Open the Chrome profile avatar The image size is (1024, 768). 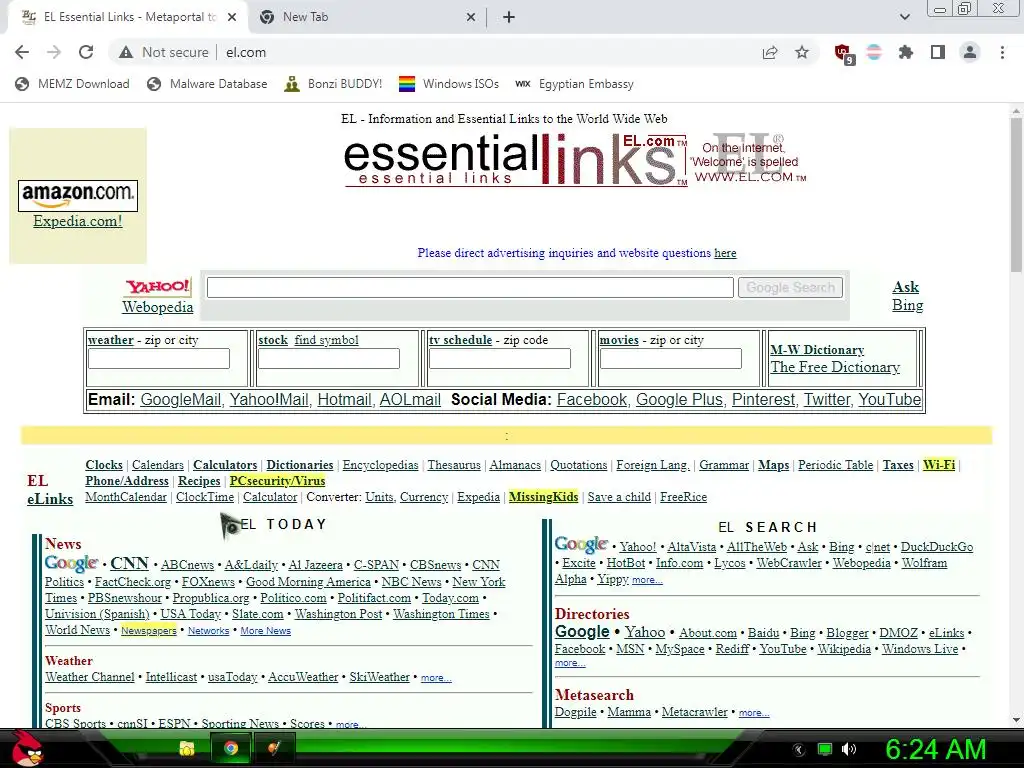[x=970, y=52]
